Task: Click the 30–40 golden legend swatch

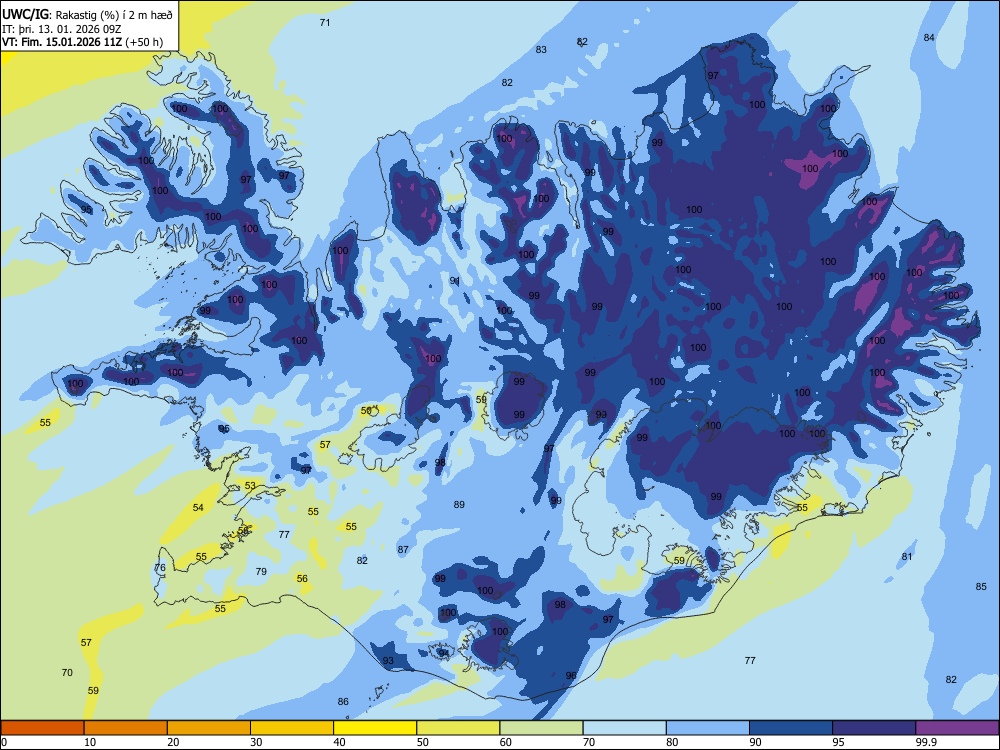Action: click(x=292, y=728)
